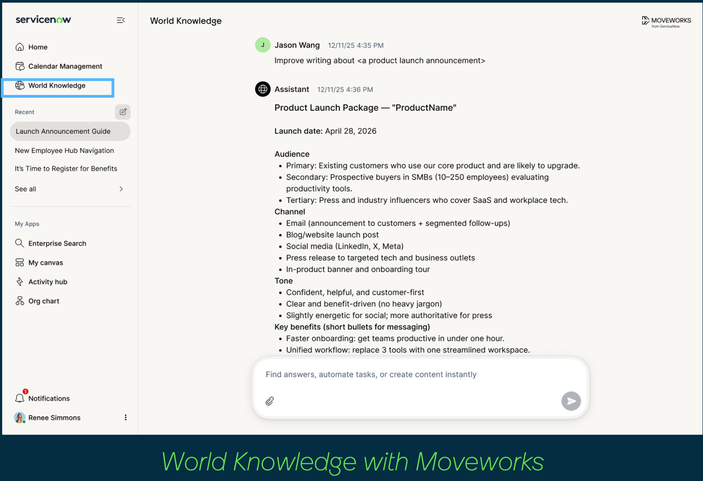
Task: Select World Knowledge in the sidebar
Action: click(x=58, y=87)
